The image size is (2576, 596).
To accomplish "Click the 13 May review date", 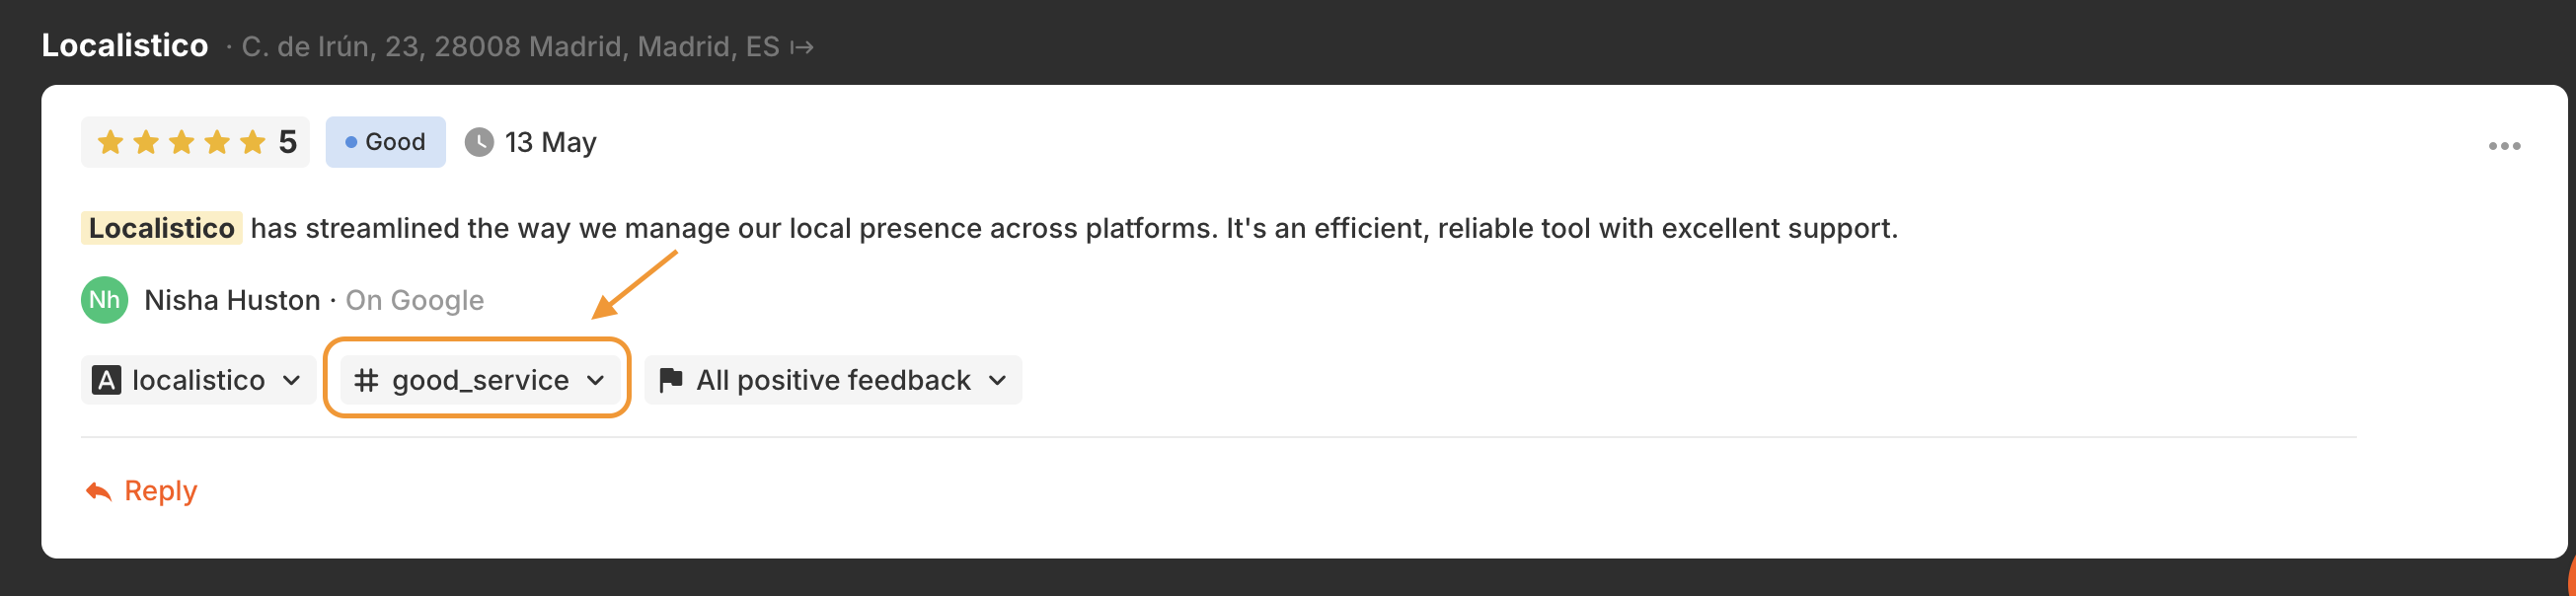I will tap(550, 142).
